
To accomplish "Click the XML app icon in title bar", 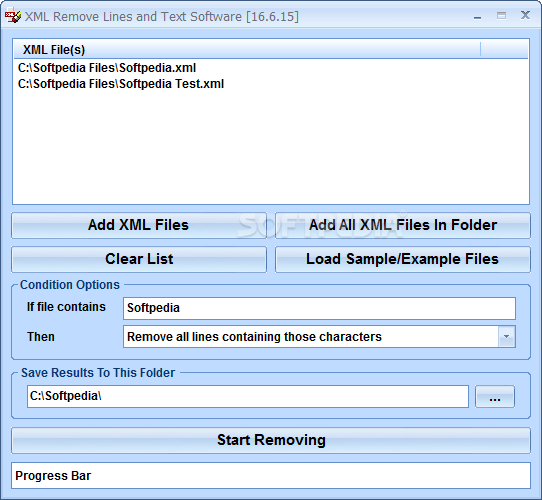I will [12, 16].
